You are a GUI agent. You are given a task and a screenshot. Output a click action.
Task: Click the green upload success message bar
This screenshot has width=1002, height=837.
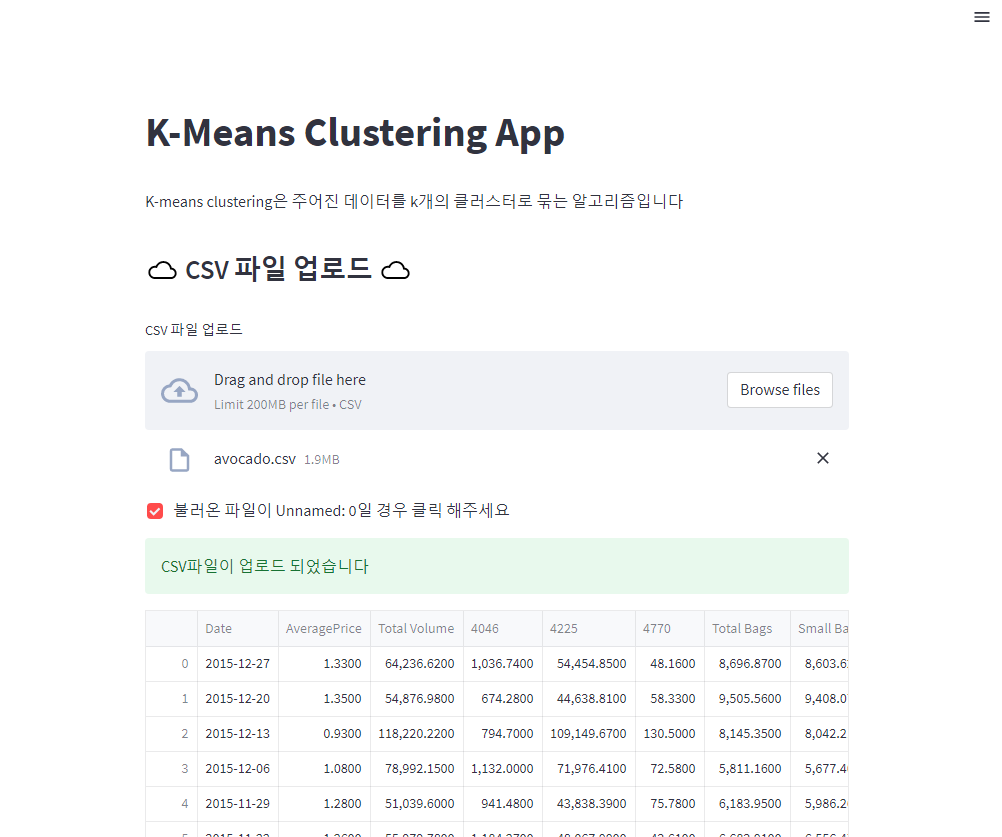click(x=497, y=565)
